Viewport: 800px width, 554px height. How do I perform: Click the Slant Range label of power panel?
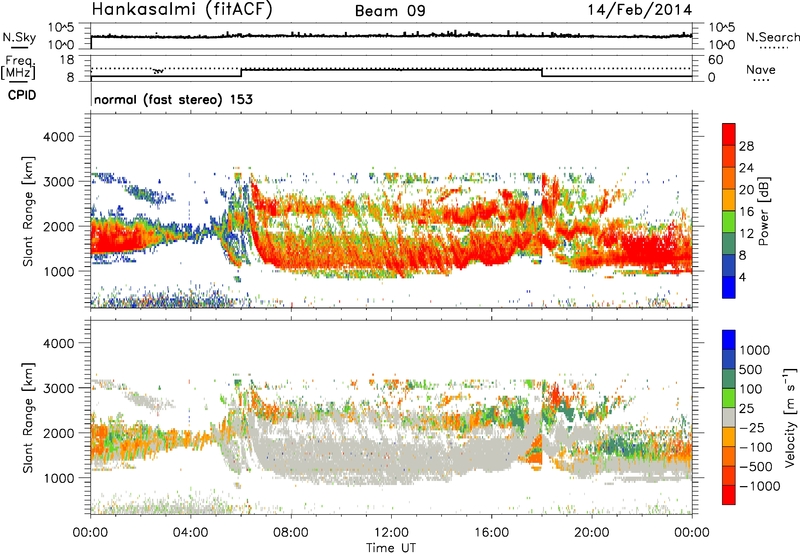28,212
